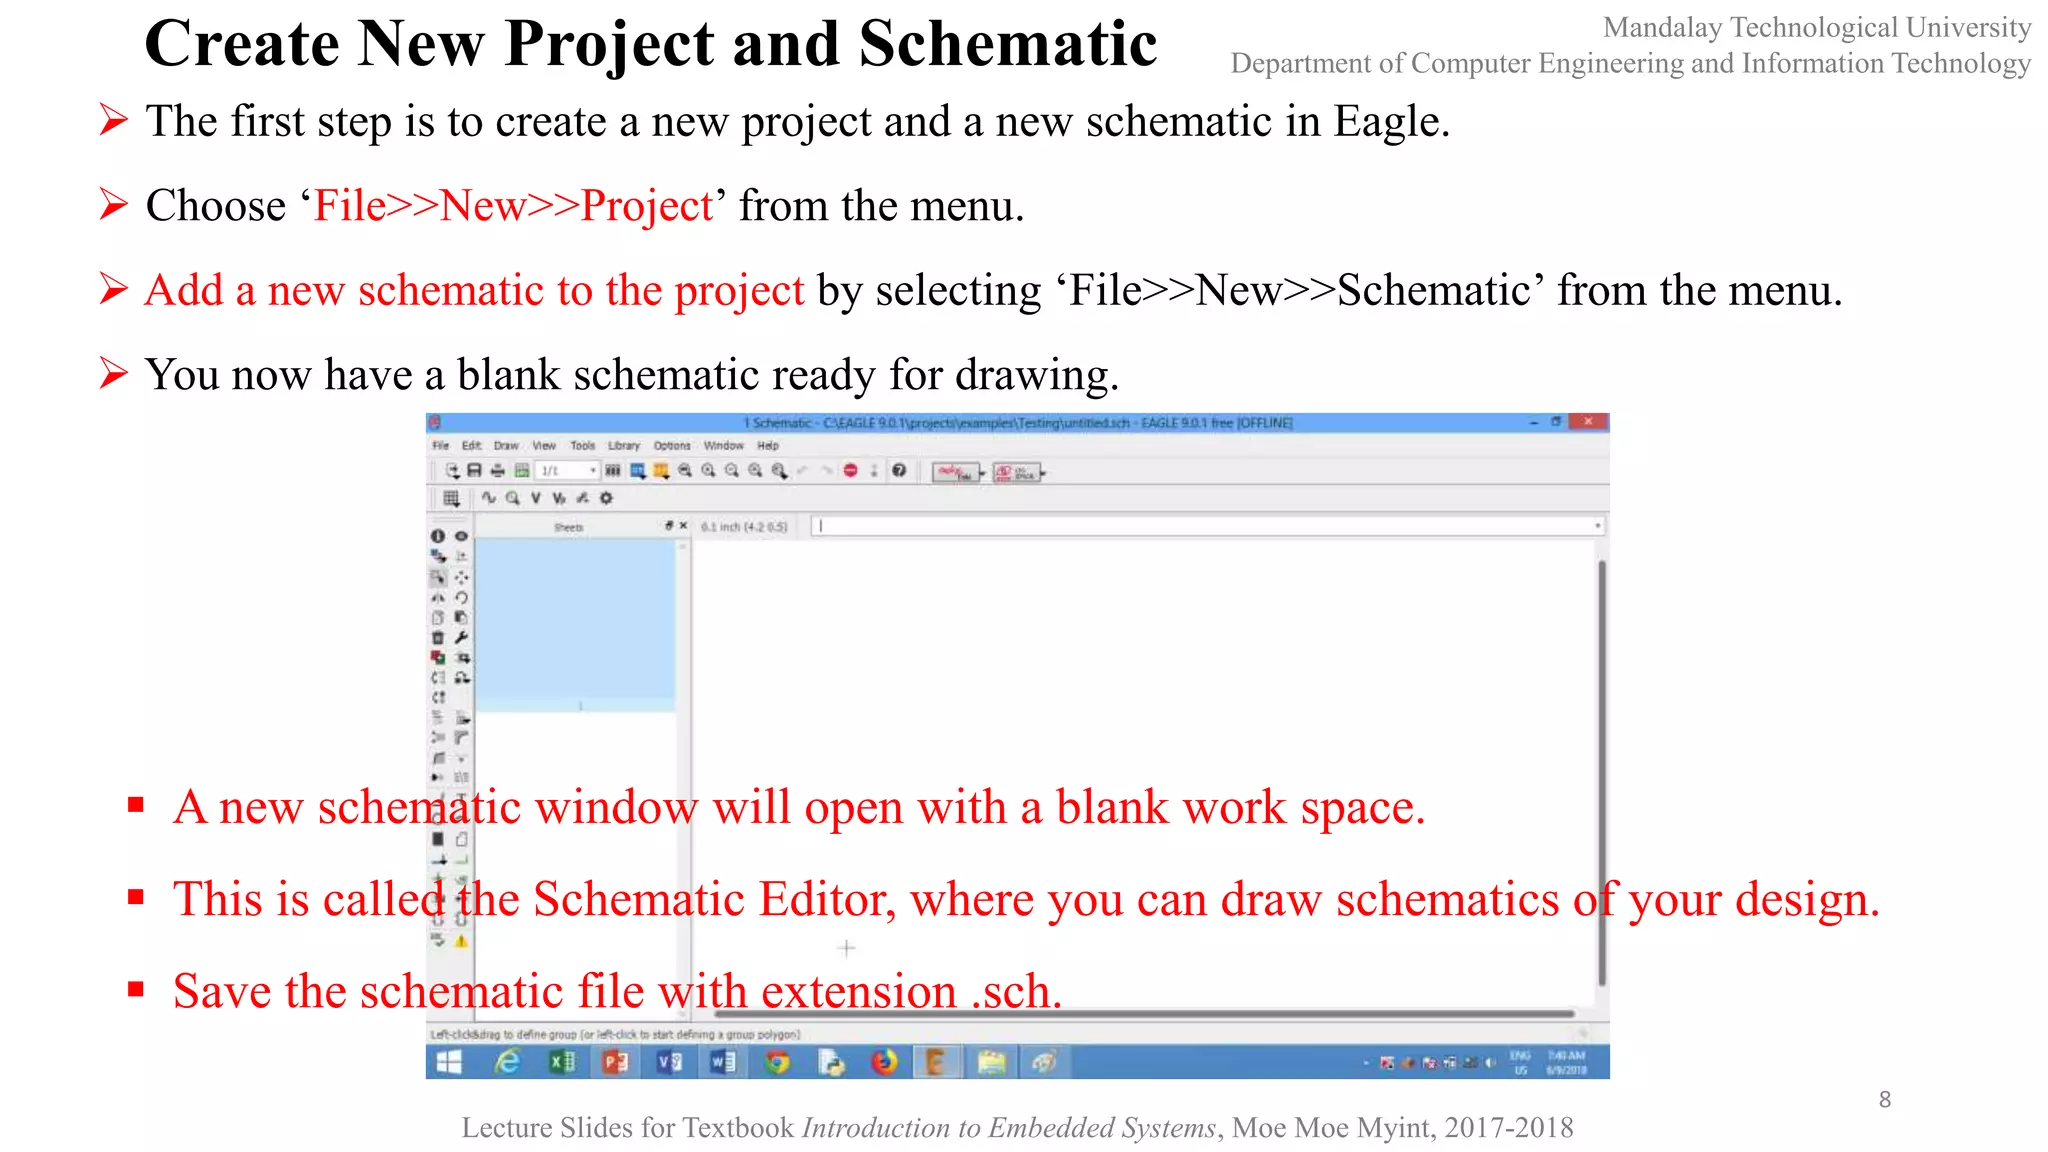Click the red Stop command icon
This screenshot has height=1152, width=2048.
click(x=850, y=470)
